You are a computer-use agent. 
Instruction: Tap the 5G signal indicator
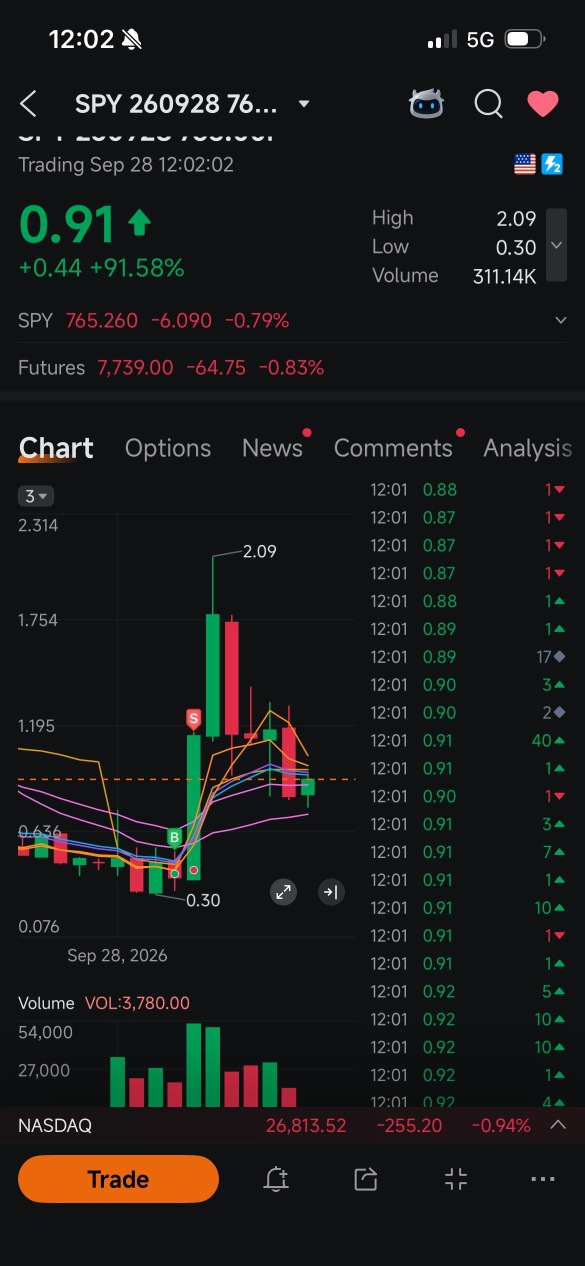tap(481, 40)
